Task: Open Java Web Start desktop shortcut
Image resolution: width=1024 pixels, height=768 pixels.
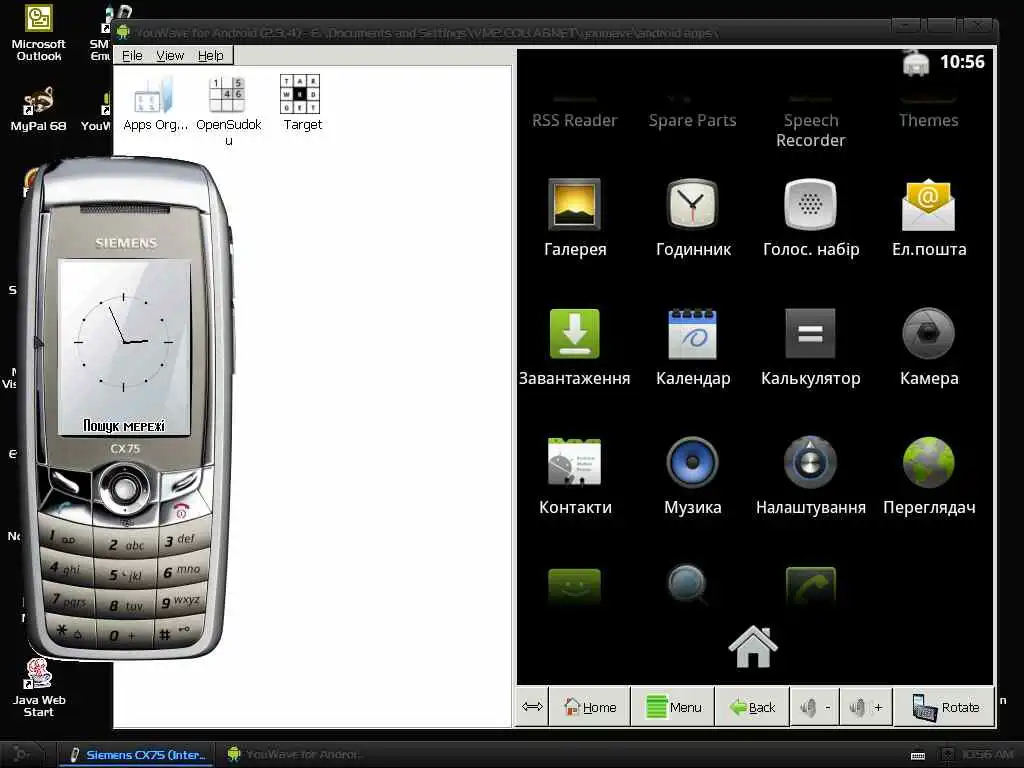Action: [x=39, y=688]
